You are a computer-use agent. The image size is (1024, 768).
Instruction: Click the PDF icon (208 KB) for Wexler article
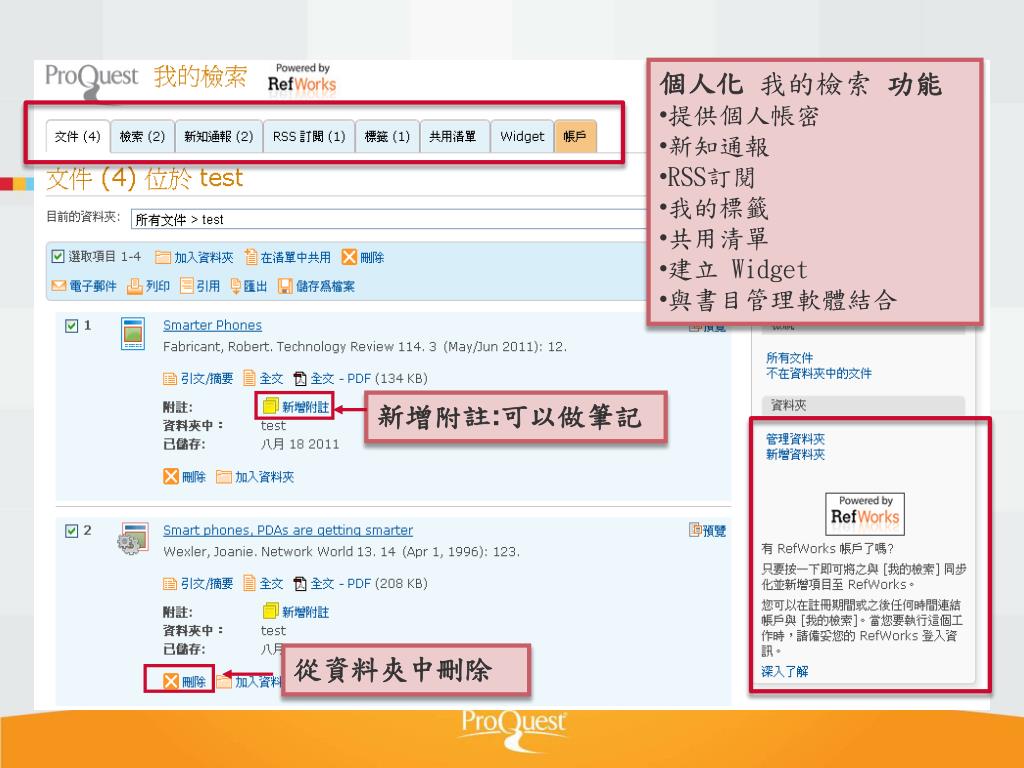[x=300, y=584]
